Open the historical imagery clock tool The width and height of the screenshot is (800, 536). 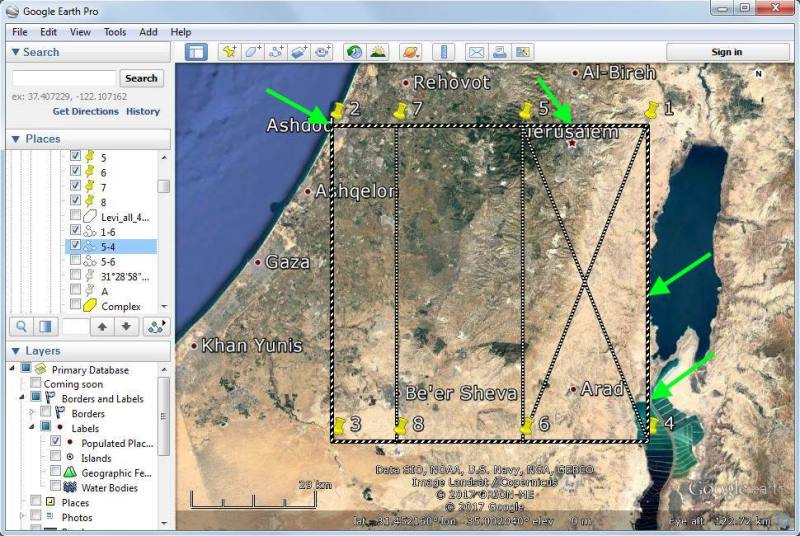[354, 52]
